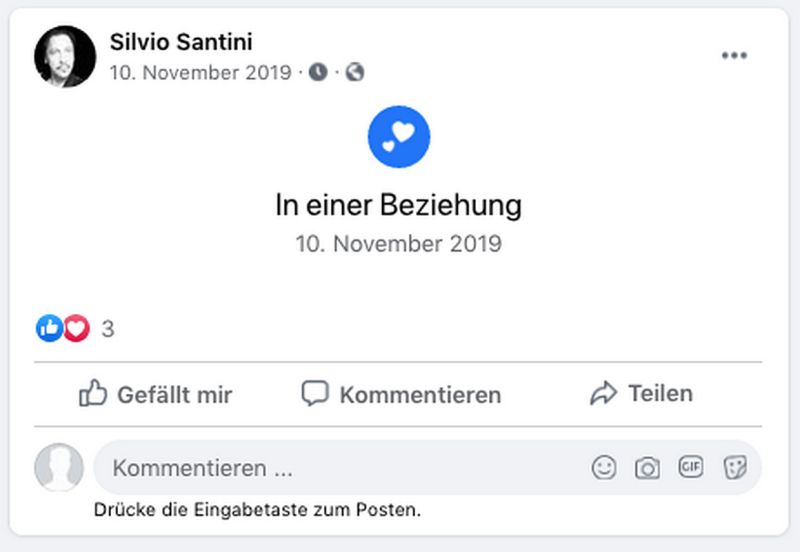
Task: Open the GIF picker icon
Action: (x=691, y=467)
